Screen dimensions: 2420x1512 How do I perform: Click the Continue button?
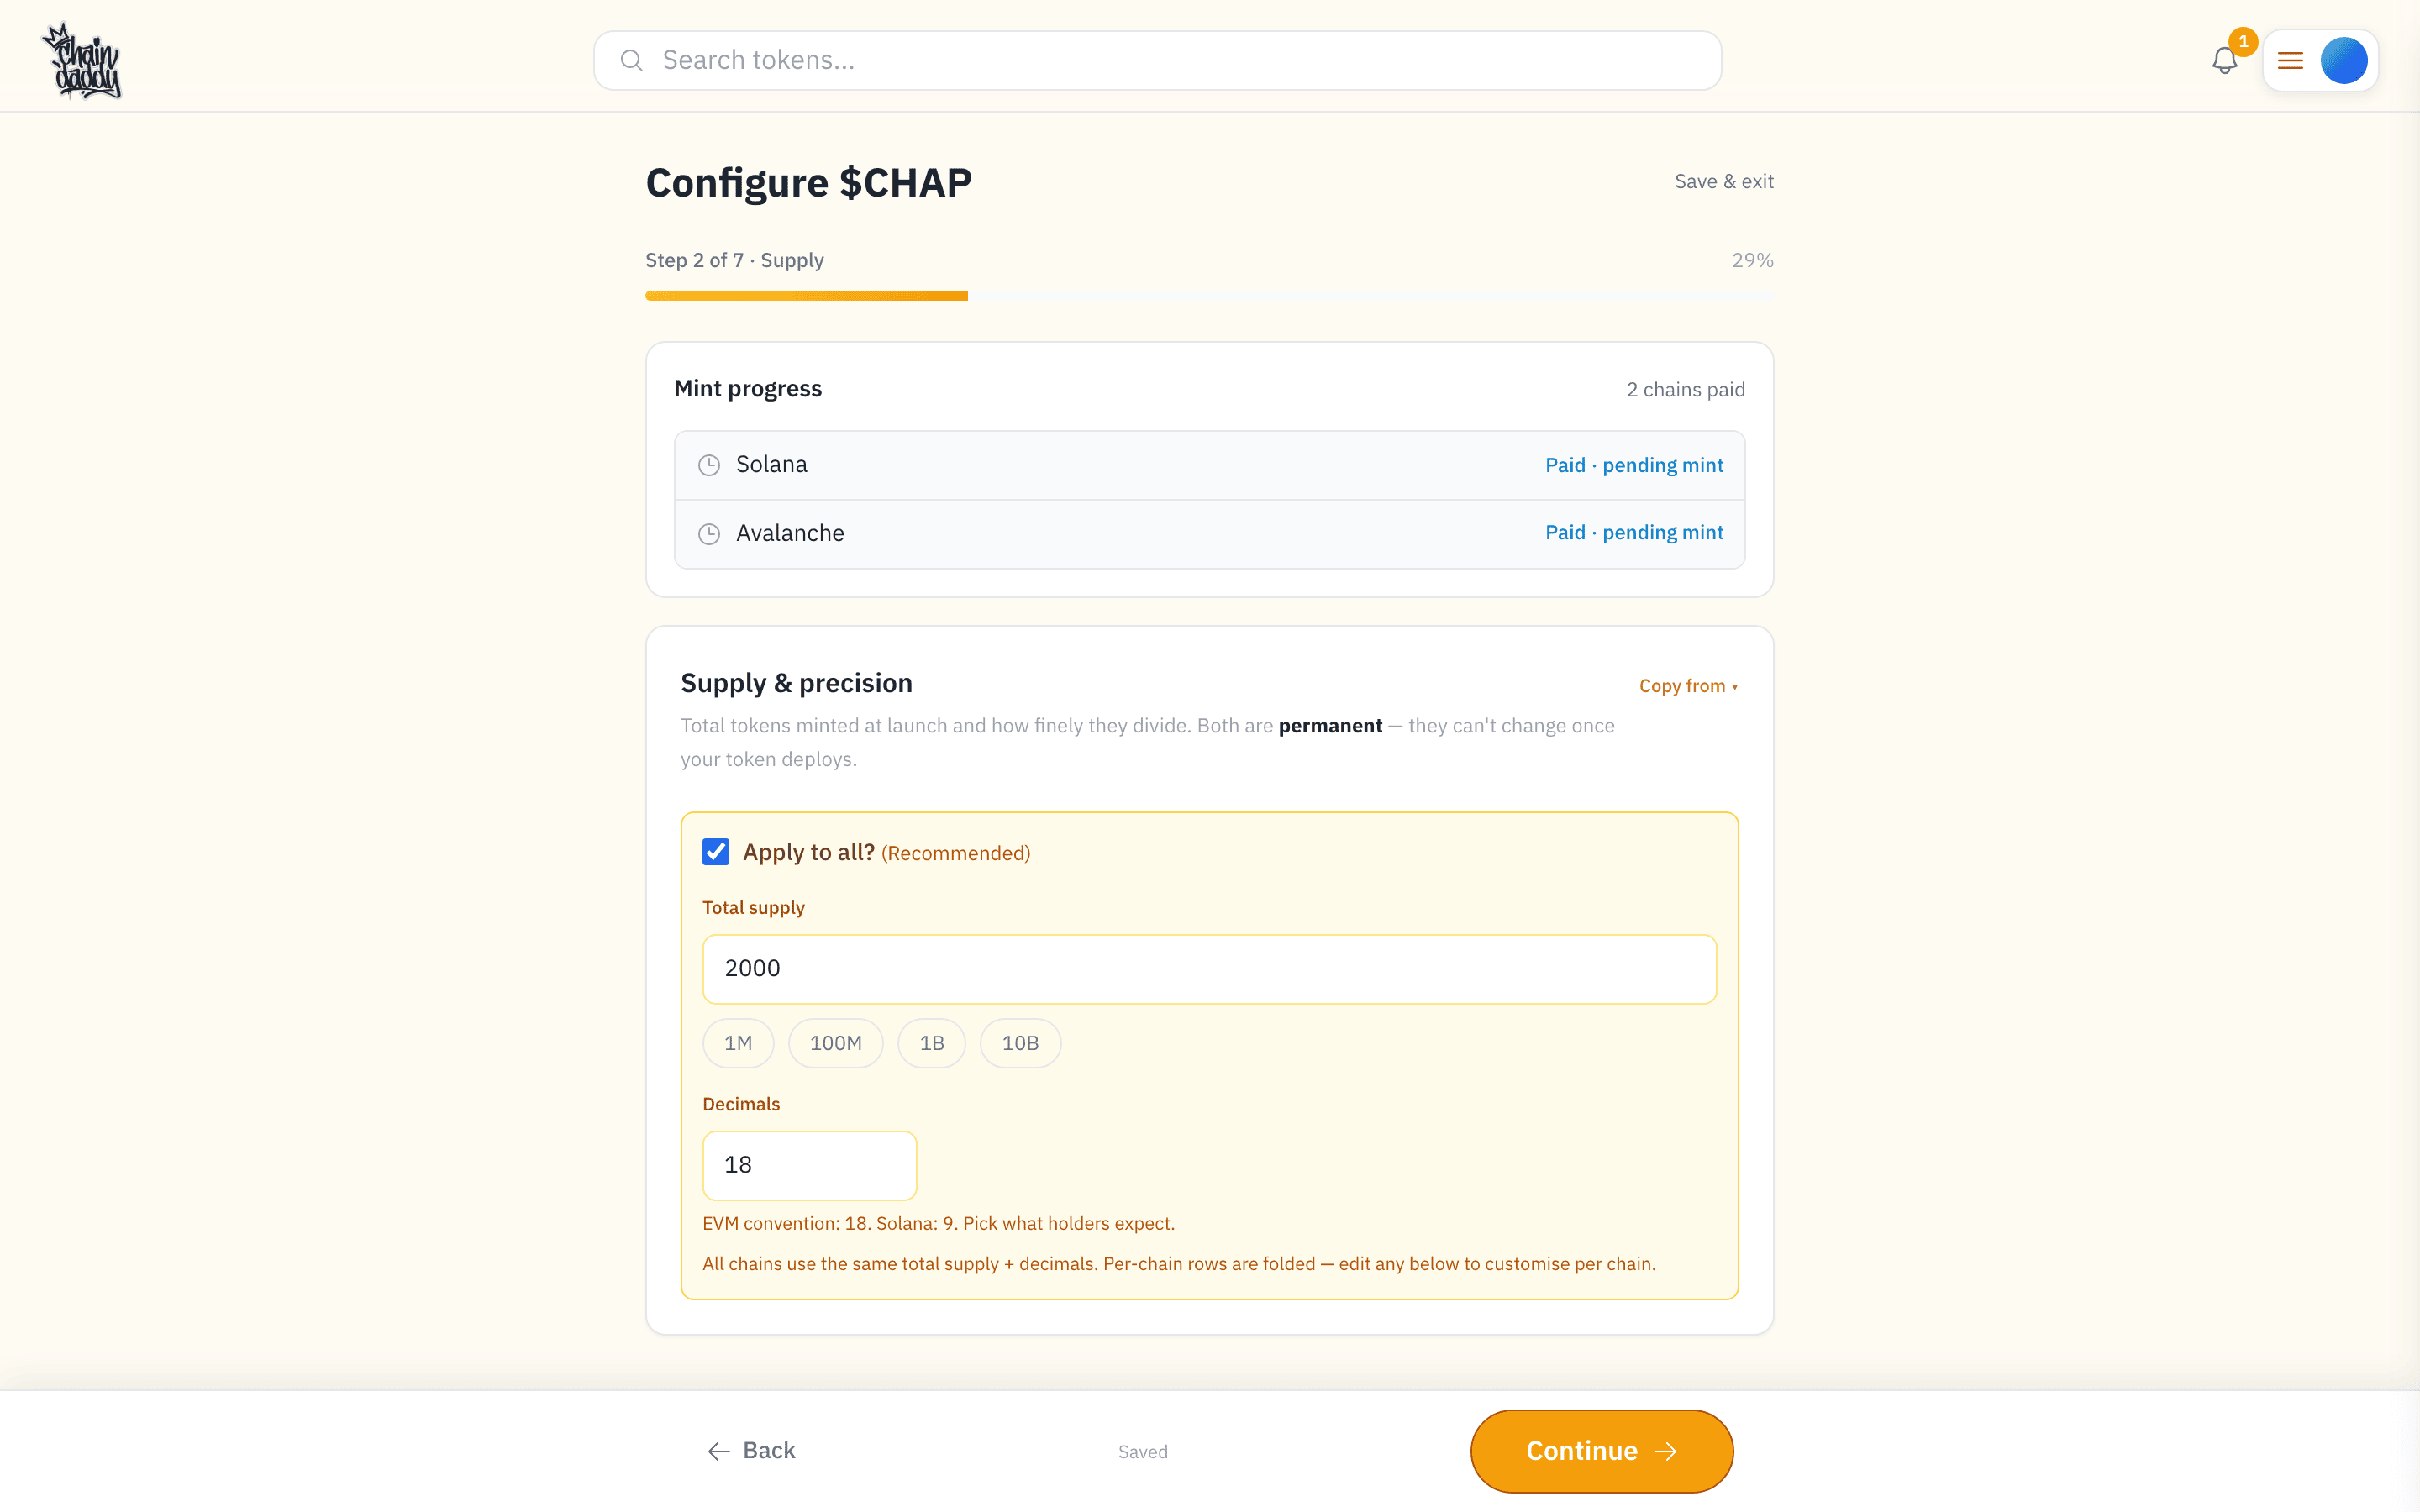pos(1601,1451)
